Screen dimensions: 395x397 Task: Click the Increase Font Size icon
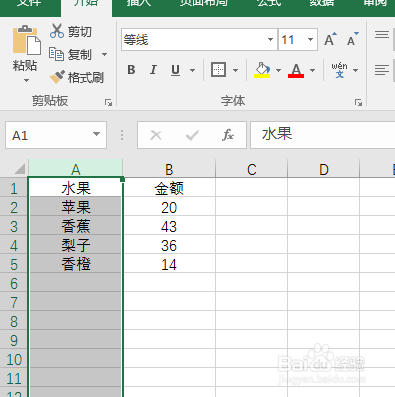(x=330, y=39)
